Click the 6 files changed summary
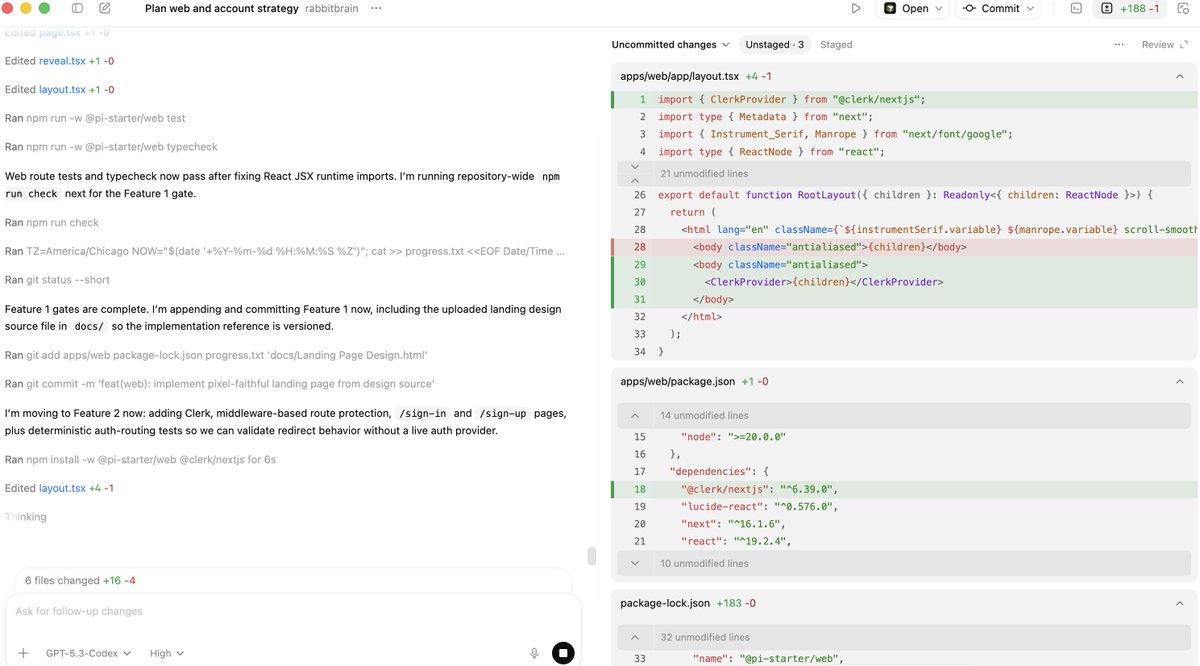This screenshot has height=666, width=1200. pos(80,580)
